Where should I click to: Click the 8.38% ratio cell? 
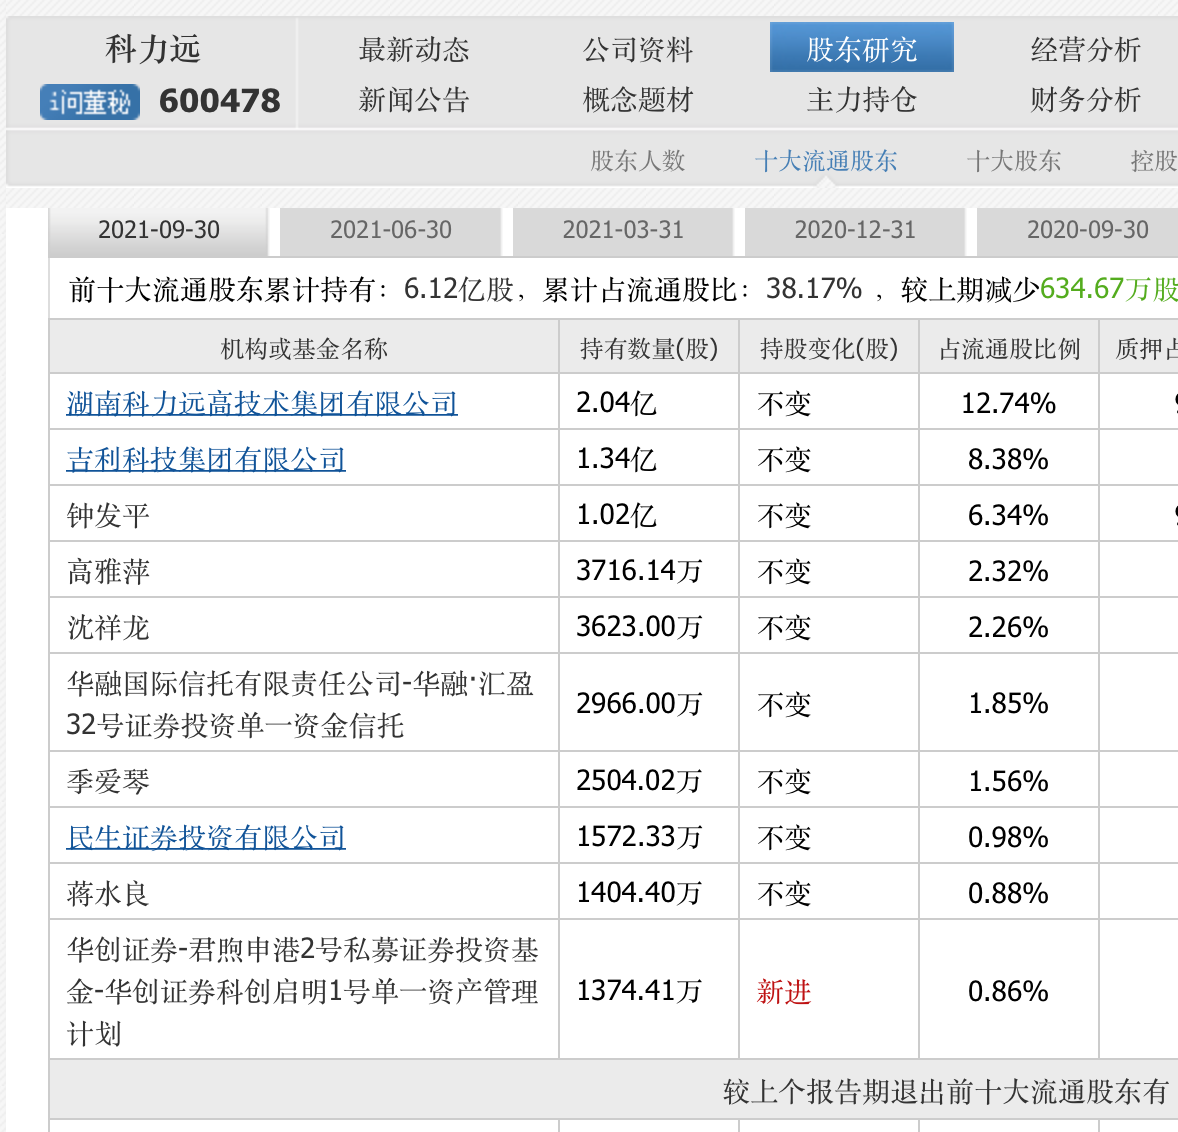(x=1009, y=459)
